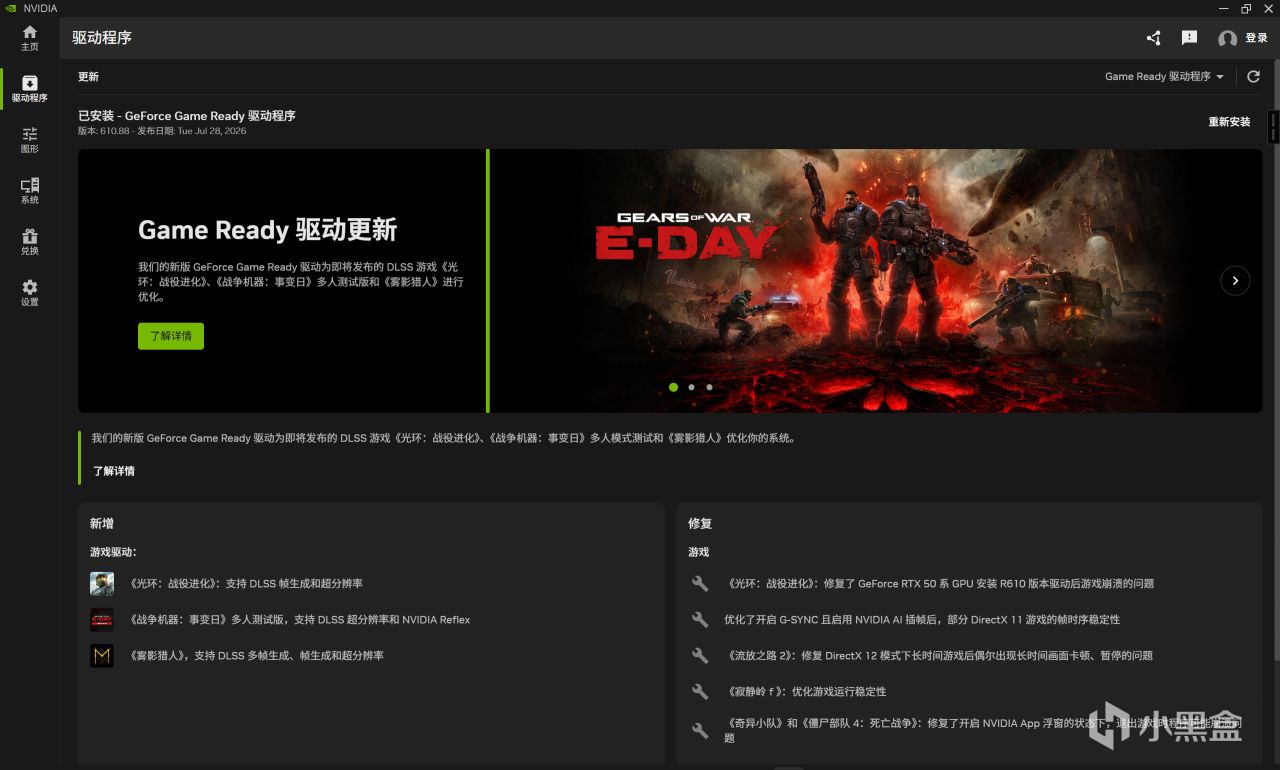Click 登录 to sign in
This screenshot has width=1280, height=770.
point(1256,39)
